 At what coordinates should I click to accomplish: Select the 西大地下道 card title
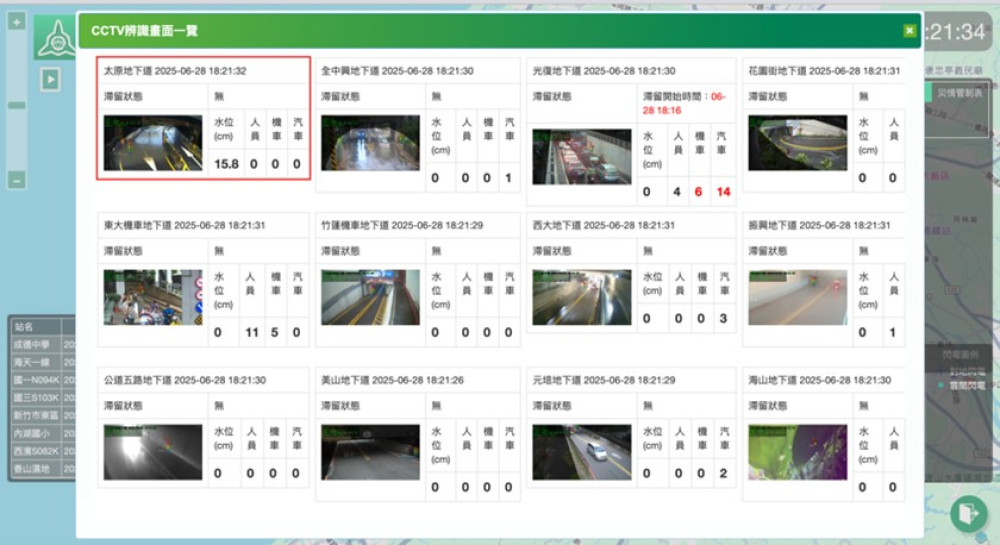coord(604,225)
